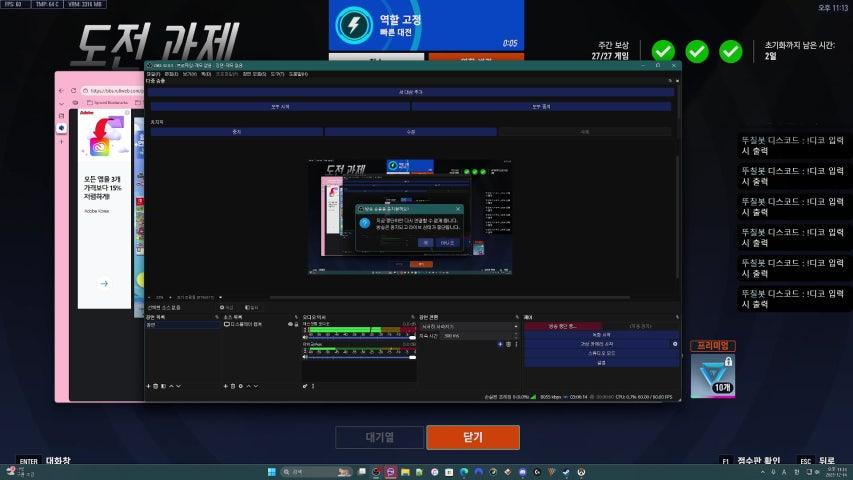853x480 pixels.
Task: Click '새 대상 추가' add new target button
Action: [411, 93]
